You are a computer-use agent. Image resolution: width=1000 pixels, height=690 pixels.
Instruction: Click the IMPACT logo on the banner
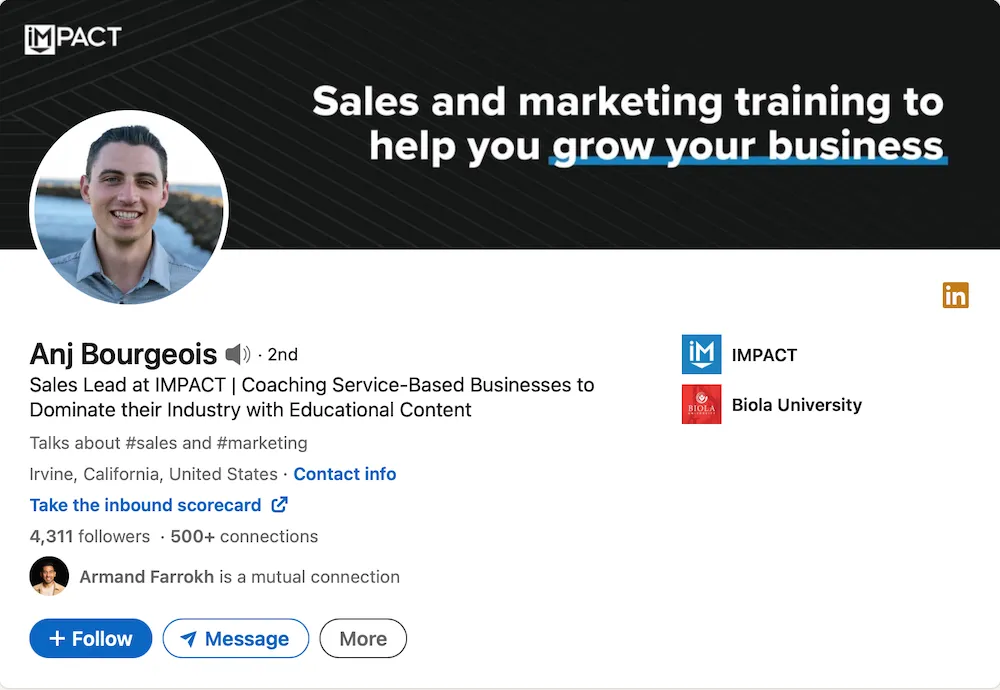[x=71, y=37]
